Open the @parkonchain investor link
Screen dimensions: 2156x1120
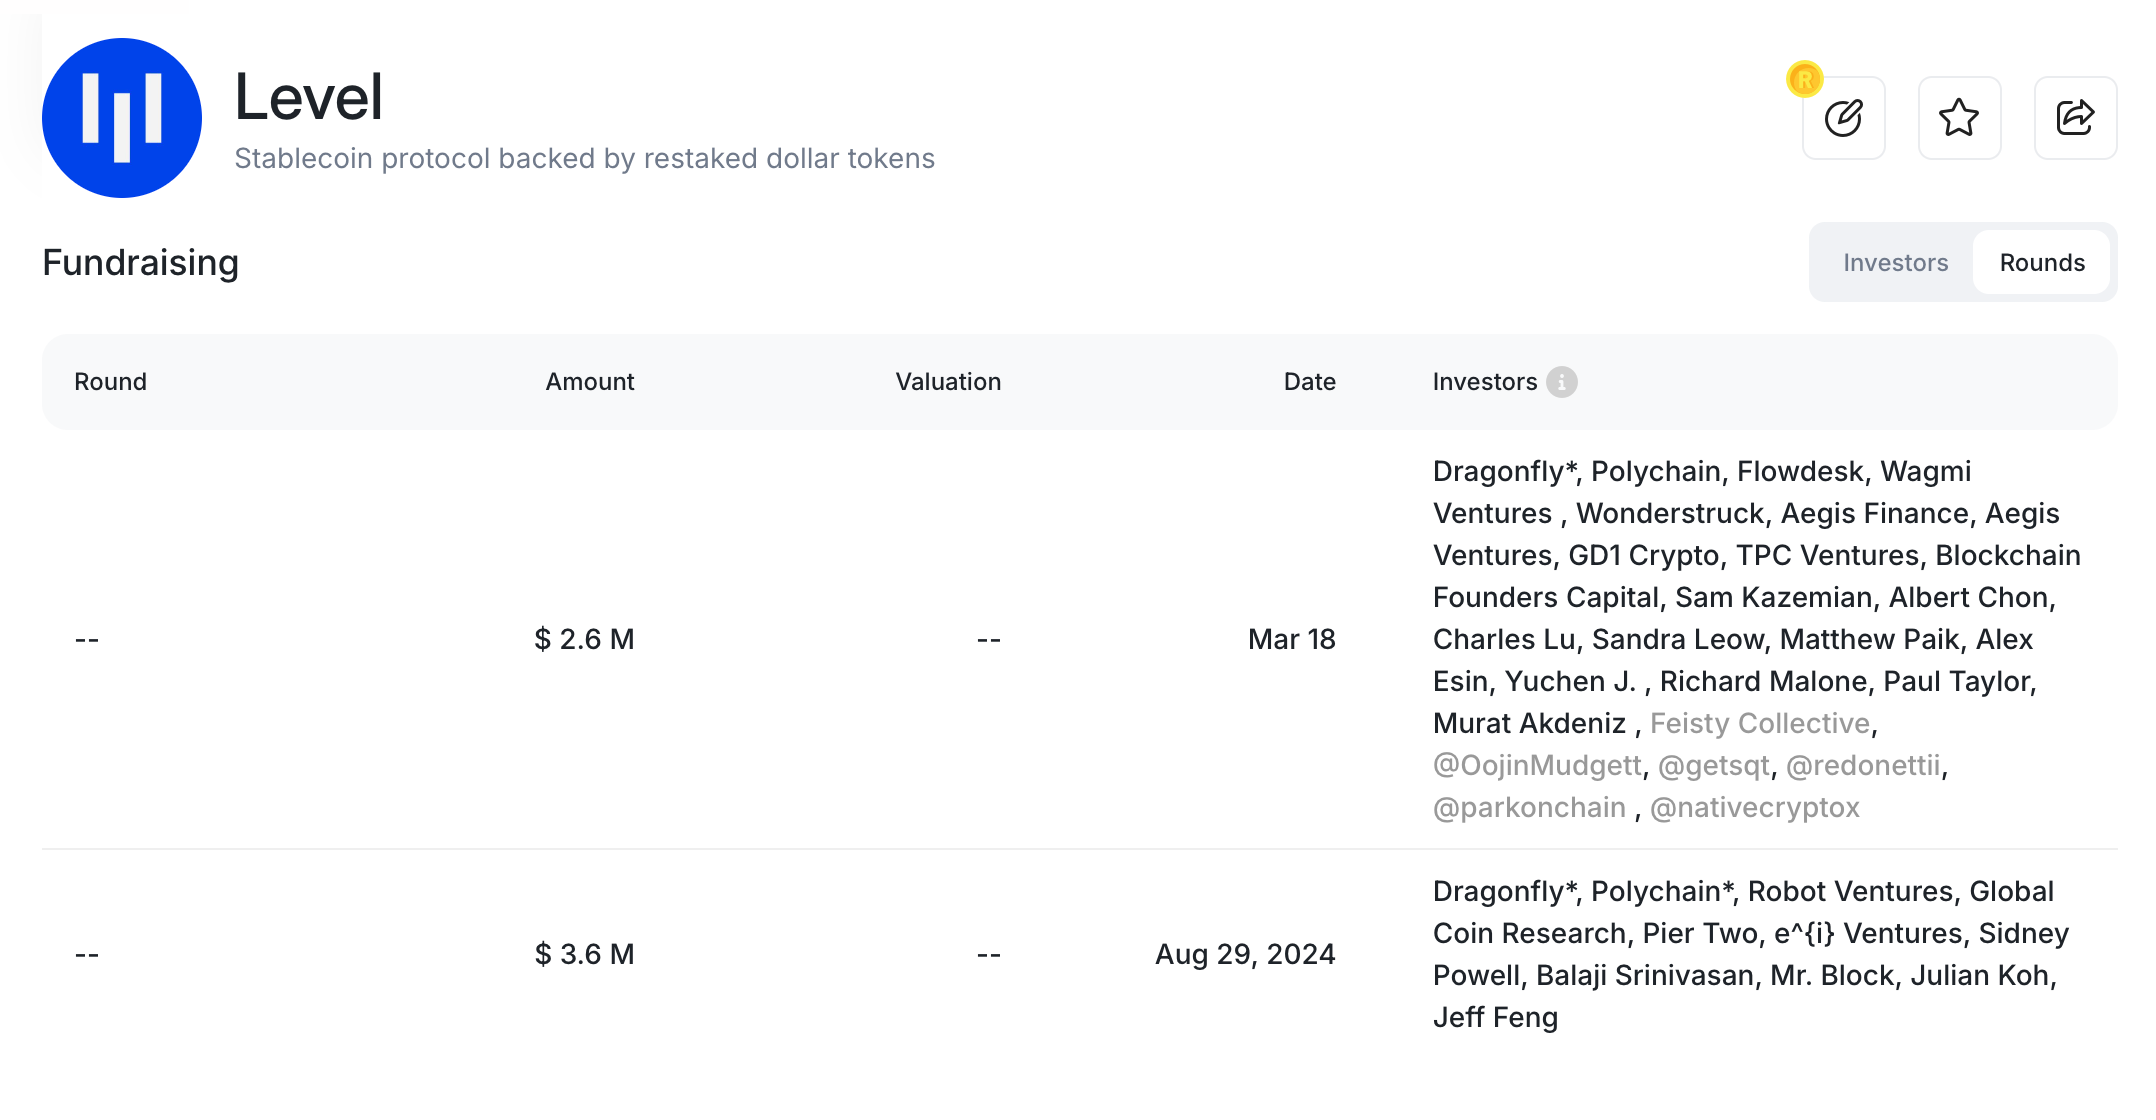tap(1529, 807)
